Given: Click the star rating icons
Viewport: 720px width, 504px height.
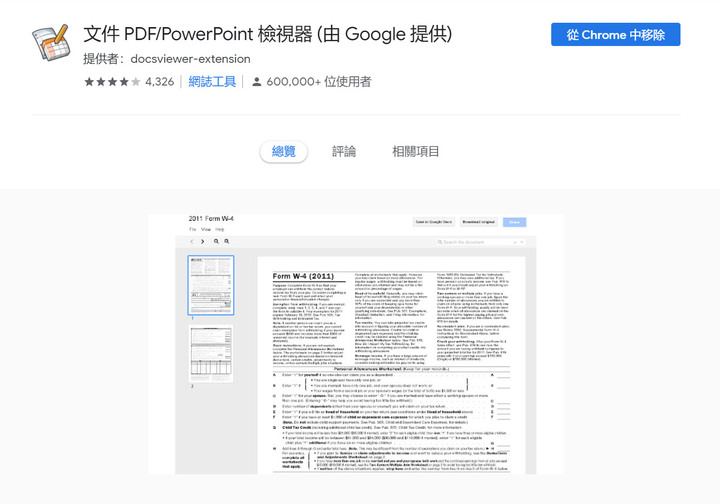Looking at the screenshot, I should tap(112, 82).
